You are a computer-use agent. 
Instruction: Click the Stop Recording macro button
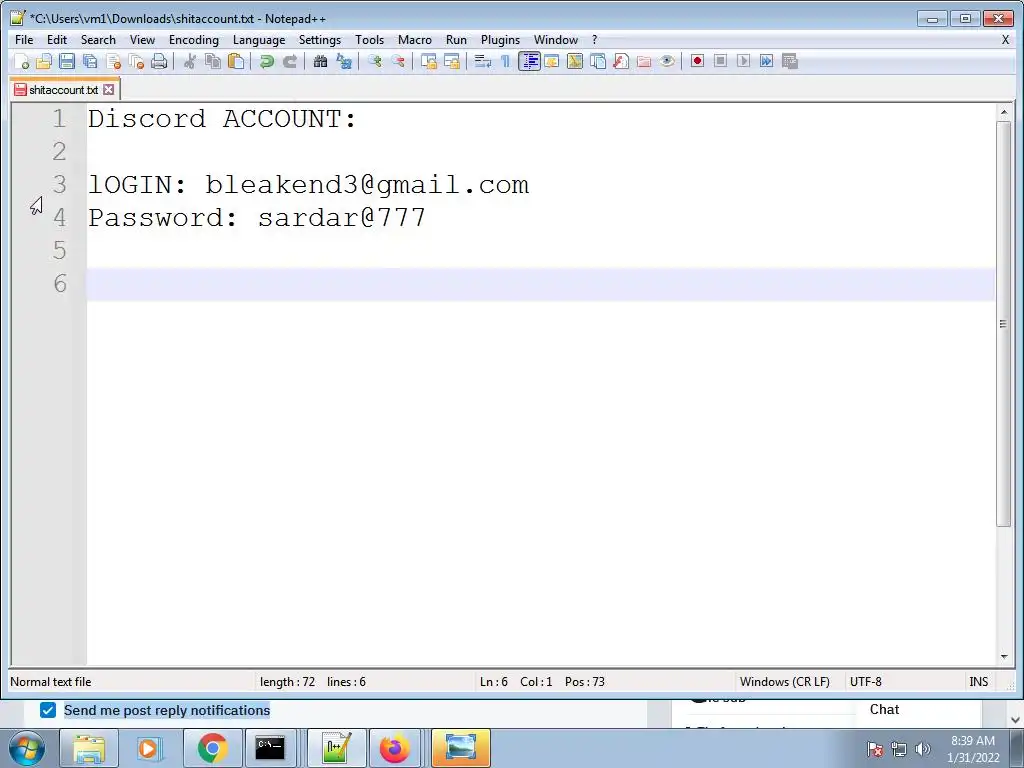pyautogui.click(x=720, y=61)
